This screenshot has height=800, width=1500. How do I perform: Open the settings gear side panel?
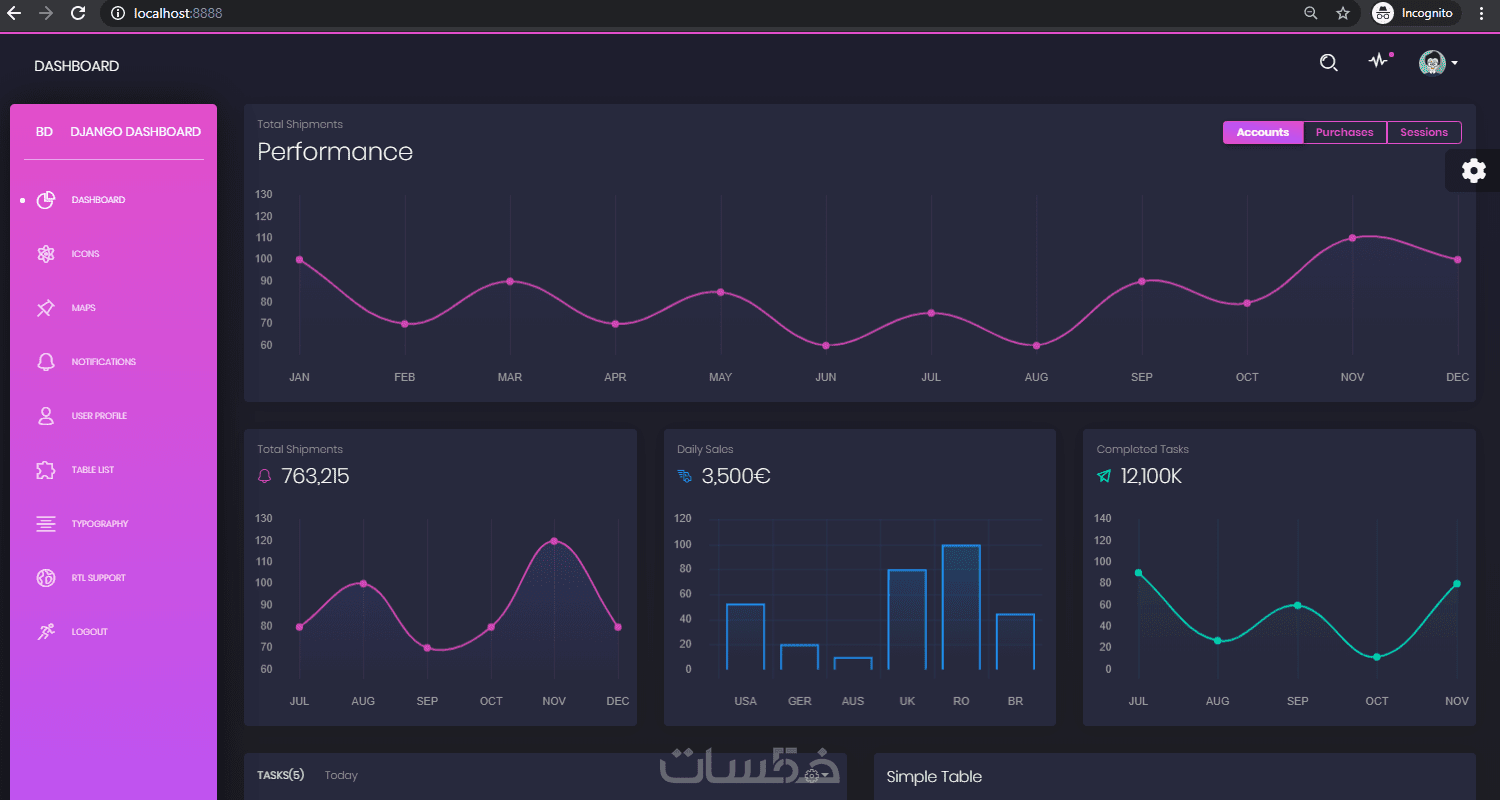point(1473,170)
